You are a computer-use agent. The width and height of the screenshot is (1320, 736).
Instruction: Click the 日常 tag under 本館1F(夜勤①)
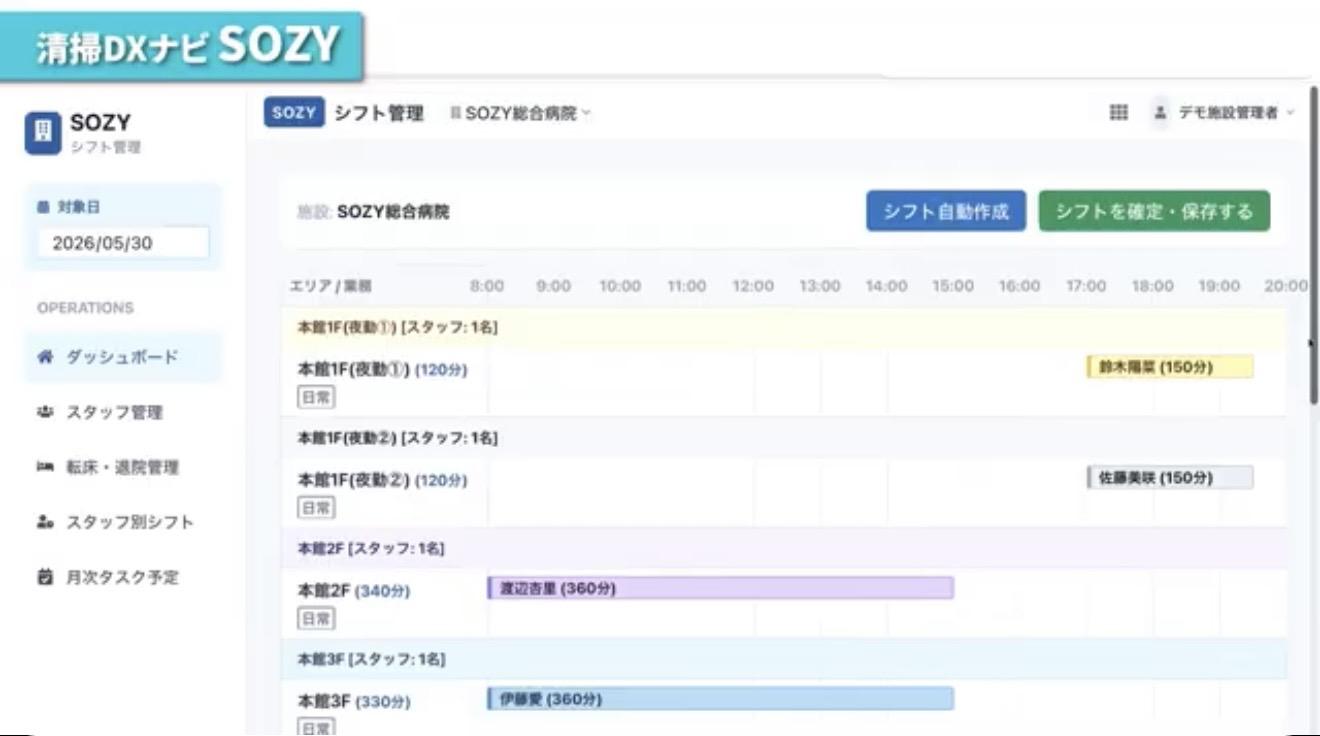(x=316, y=397)
